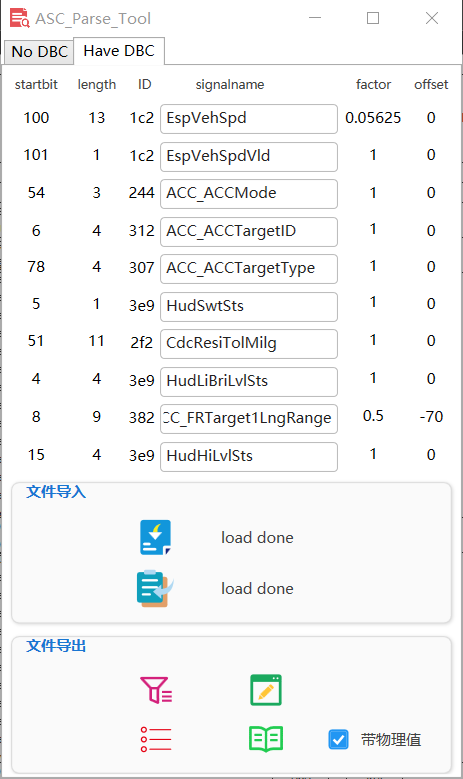Maximize the ASC_Parse_Tool window

[373, 18]
